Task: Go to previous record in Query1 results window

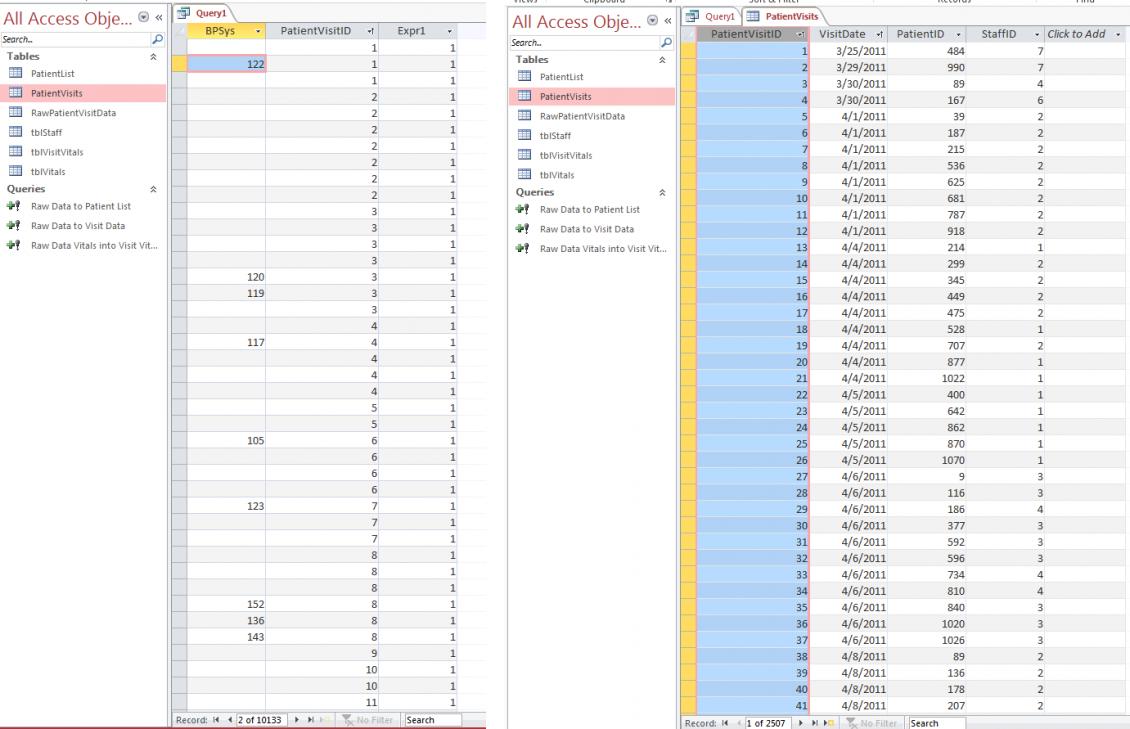Action: click(230, 720)
